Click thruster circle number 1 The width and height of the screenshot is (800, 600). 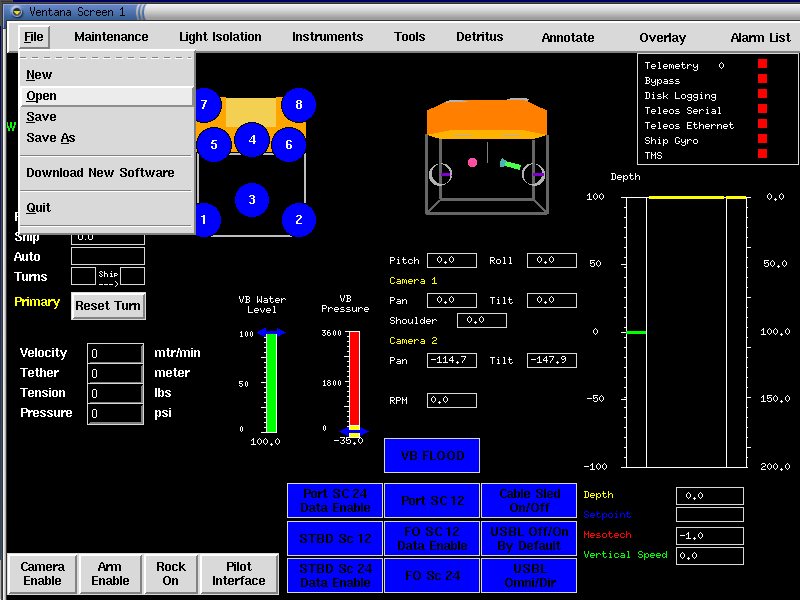click(208, 220)
